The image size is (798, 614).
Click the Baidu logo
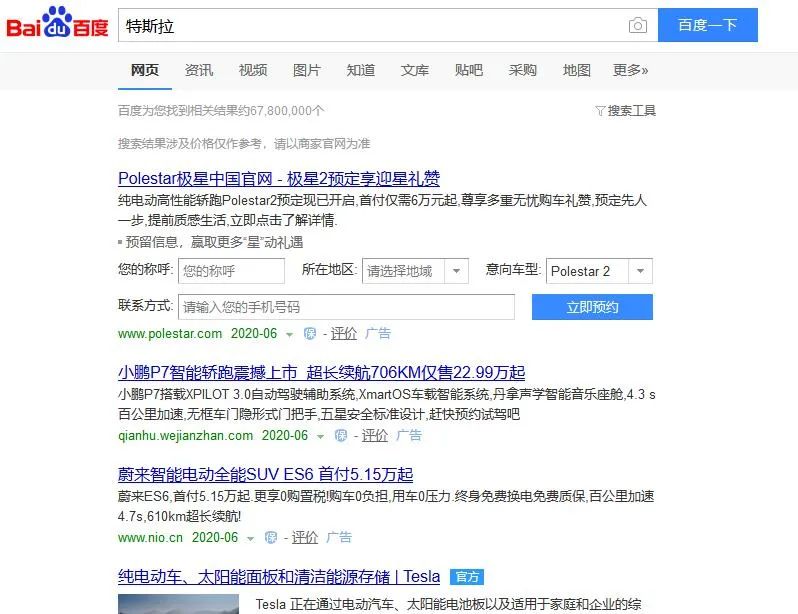[57, 23]
